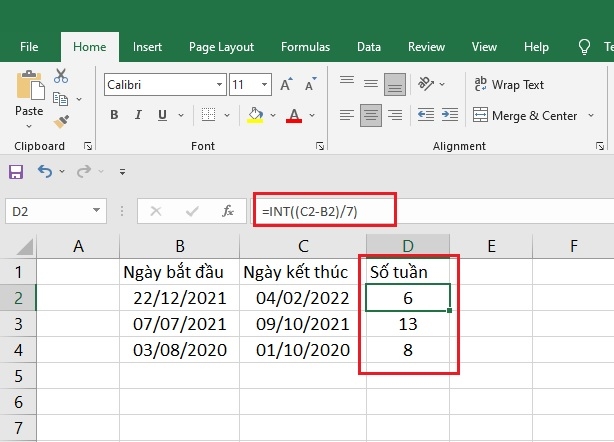Switch to the Insert tab
The height and width of the screenshot is (442, 614).
point(147,47)
